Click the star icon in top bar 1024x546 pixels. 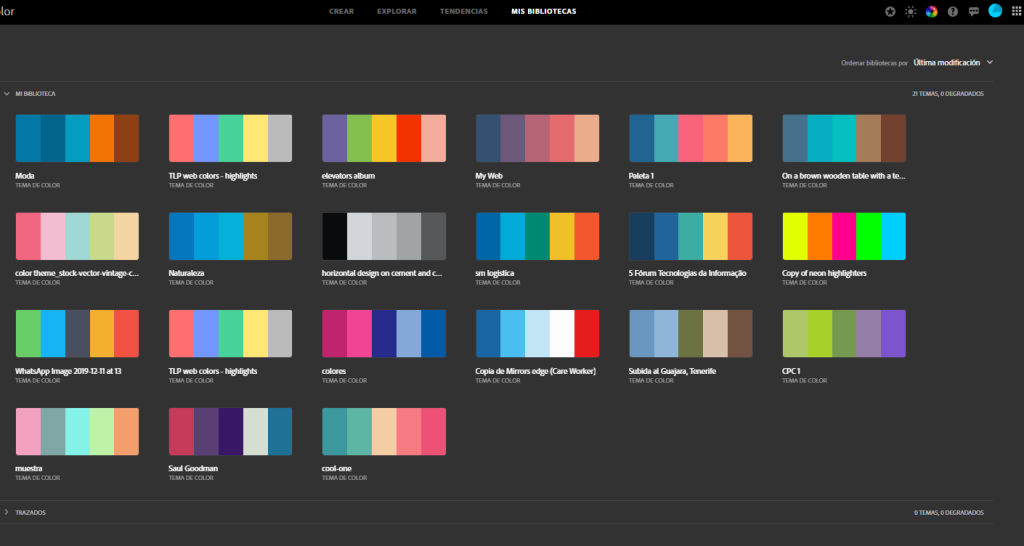[890, 11]
